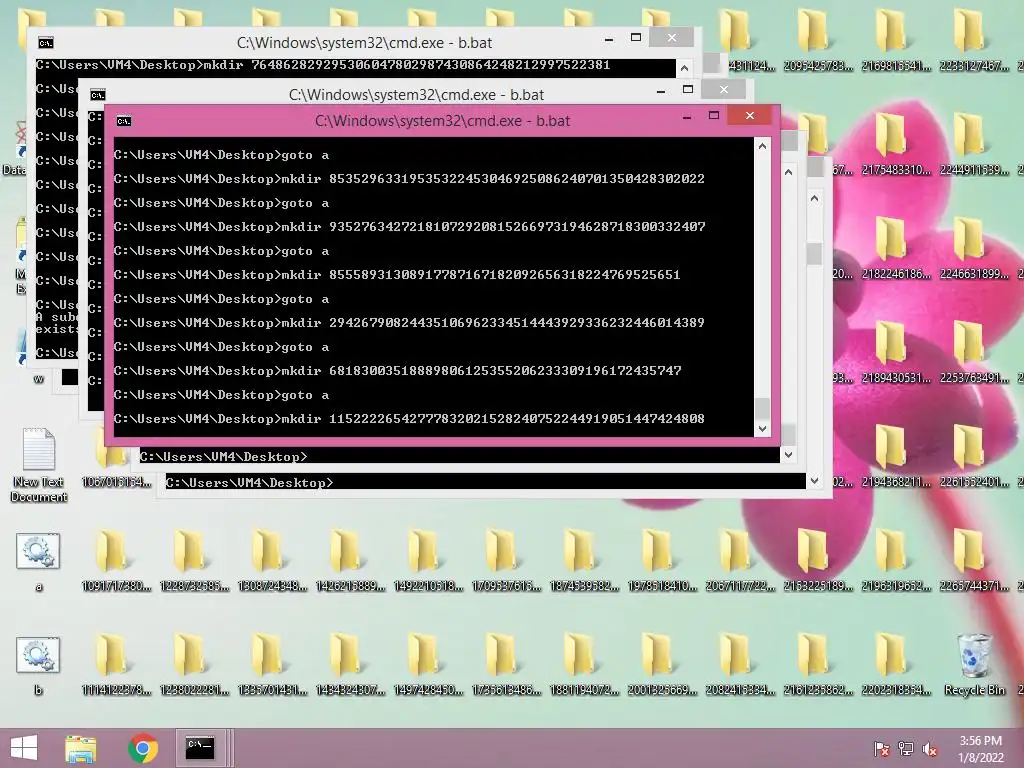The image size is (1024, 768).
Task: Select the folder starting with 2095425783
Action: 818,40
